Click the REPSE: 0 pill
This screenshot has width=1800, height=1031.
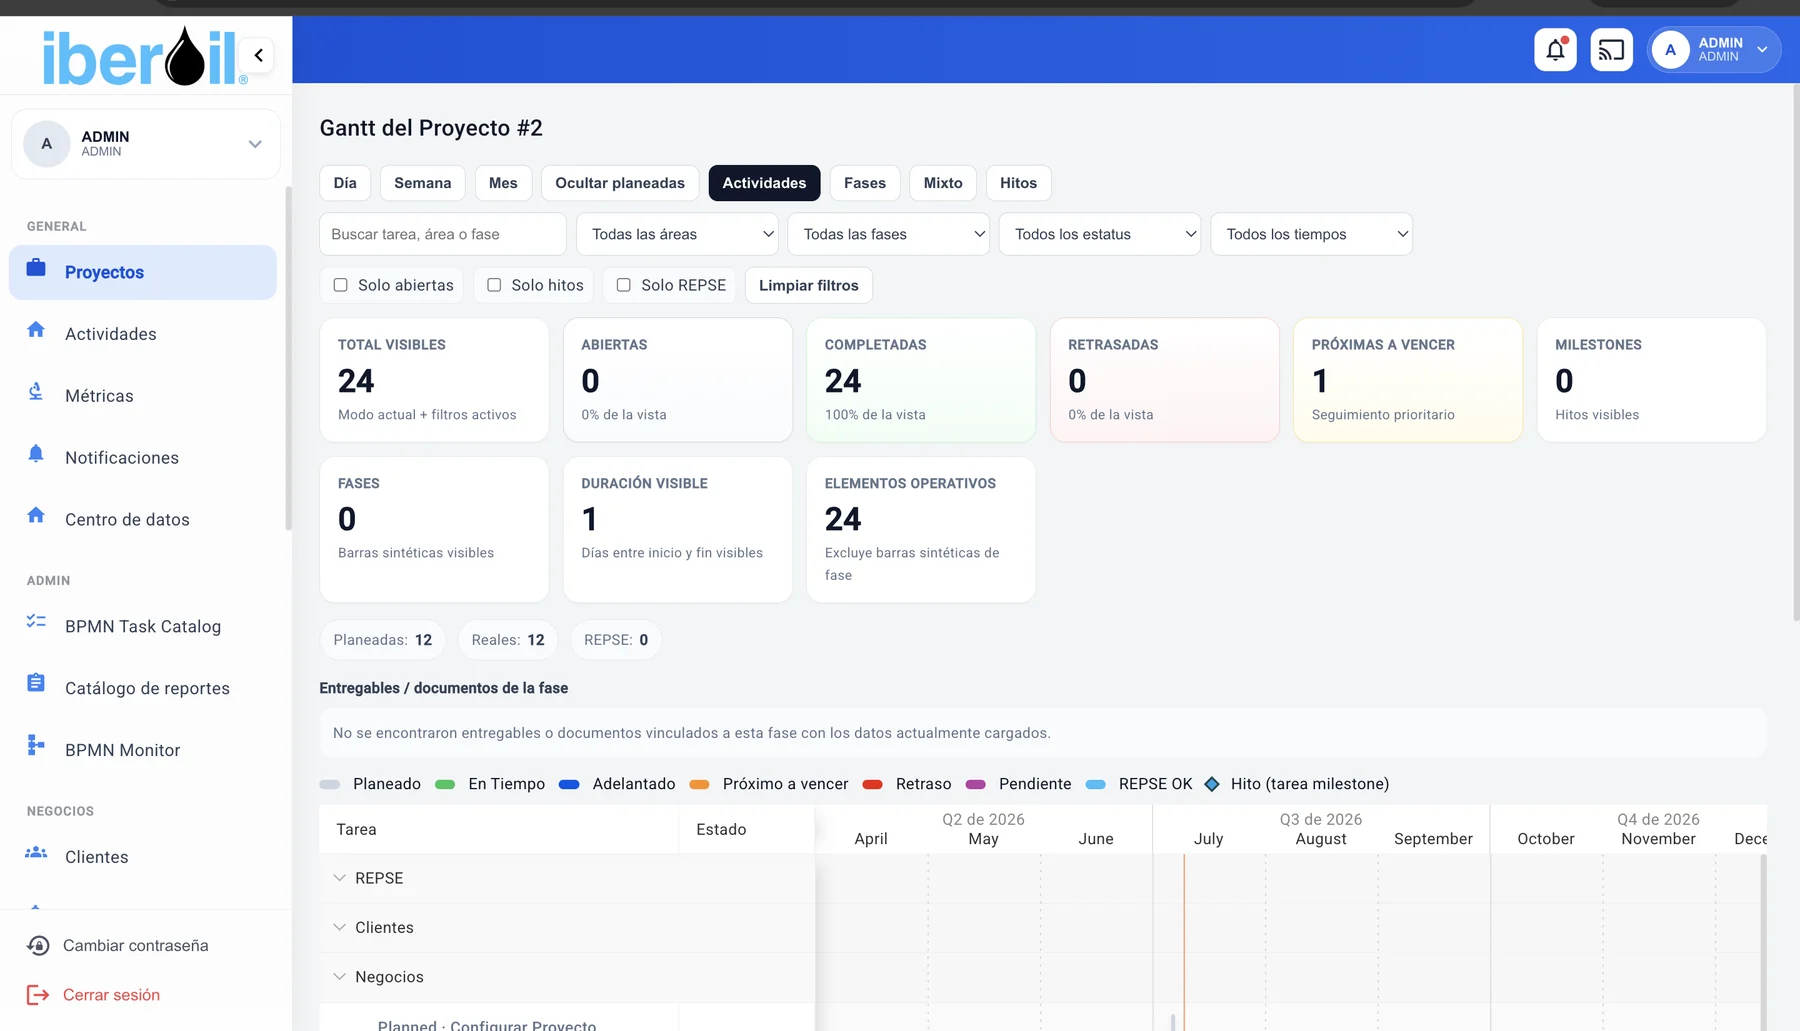point(616,640)
